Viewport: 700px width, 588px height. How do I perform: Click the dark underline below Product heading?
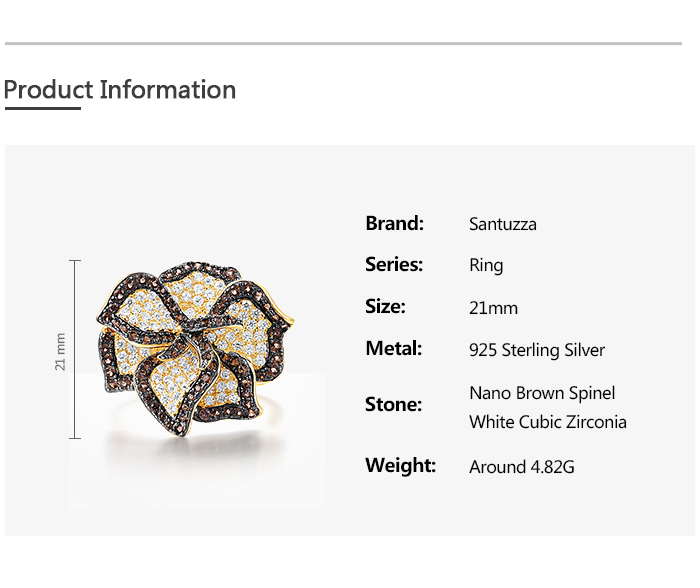42,108
